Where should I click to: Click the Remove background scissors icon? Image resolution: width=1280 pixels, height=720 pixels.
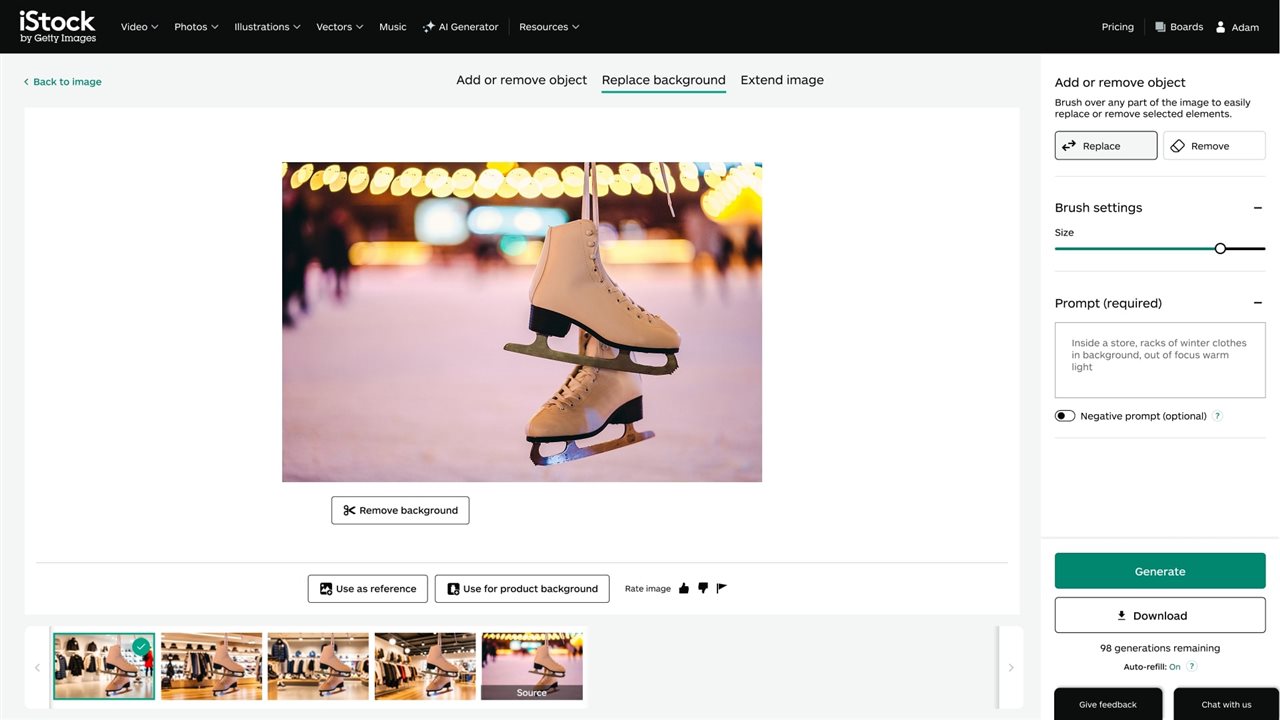point(348,510)
